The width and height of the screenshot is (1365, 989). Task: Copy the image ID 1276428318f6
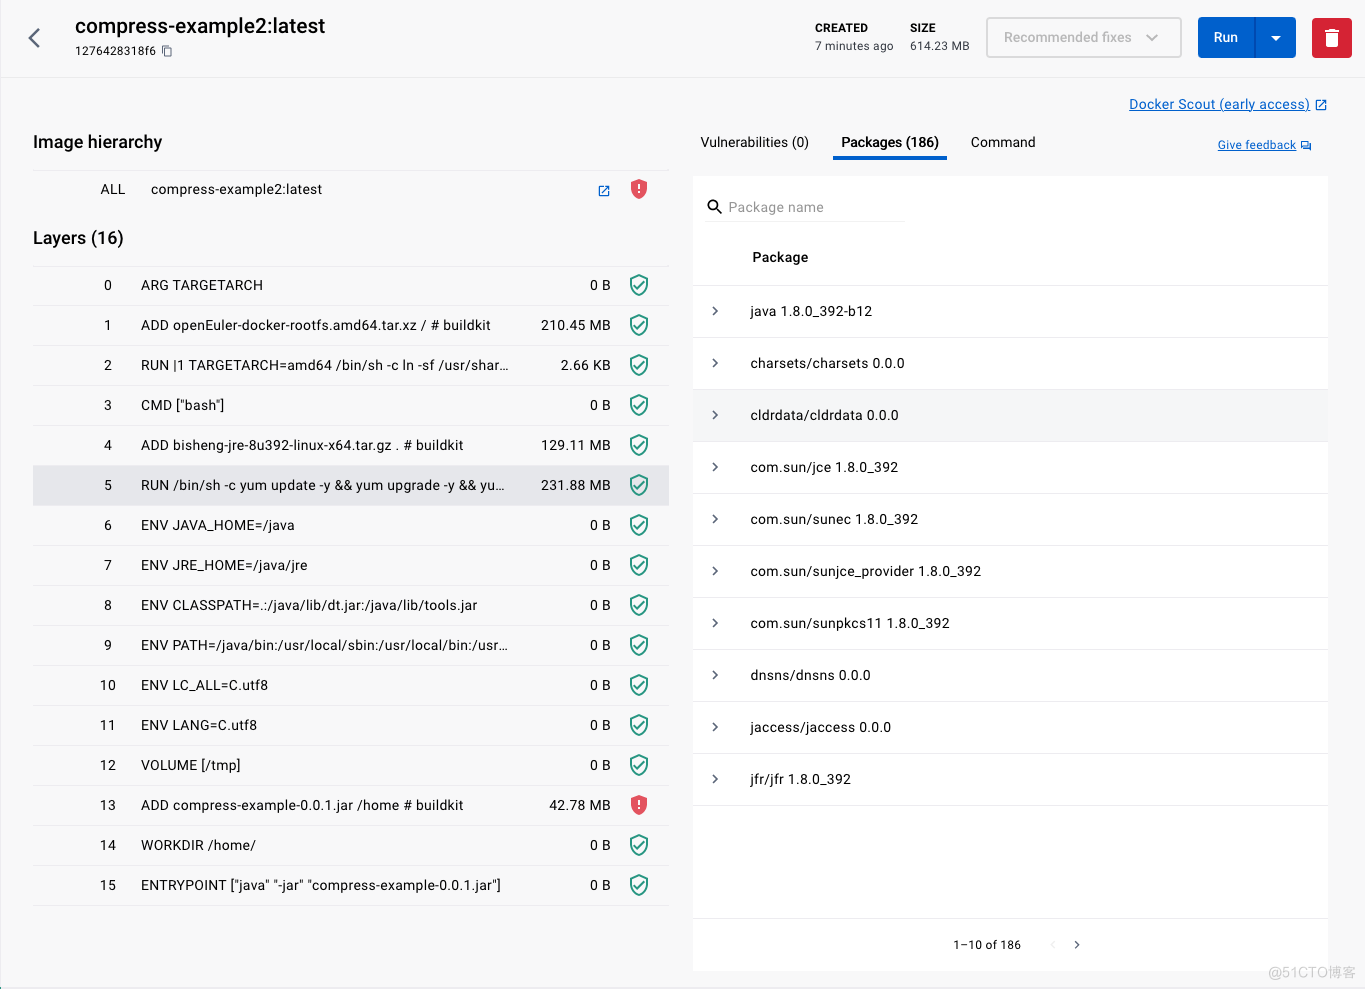pos(167,51)
